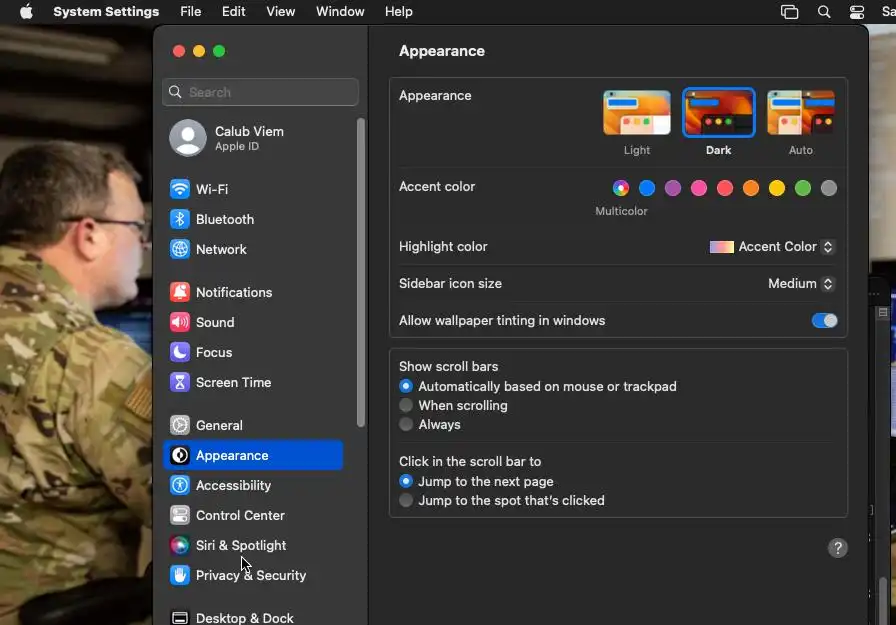Viewport: 896px width, 625px height.
Task: Select Automatically based on mouse or trackpad
Action: point(406,386)
